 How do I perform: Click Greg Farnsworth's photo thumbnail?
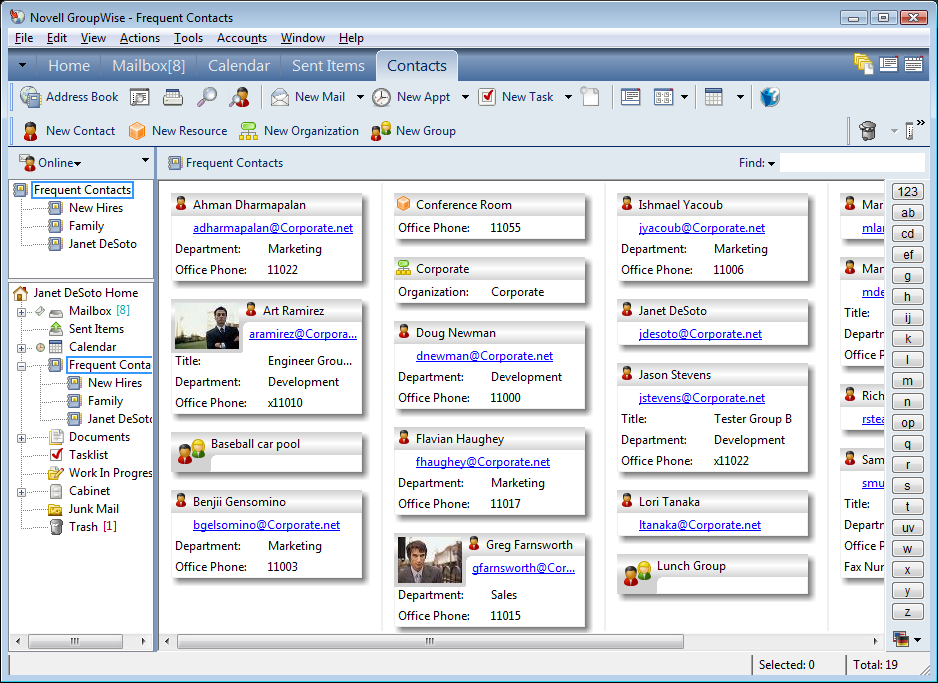point(430,560)
